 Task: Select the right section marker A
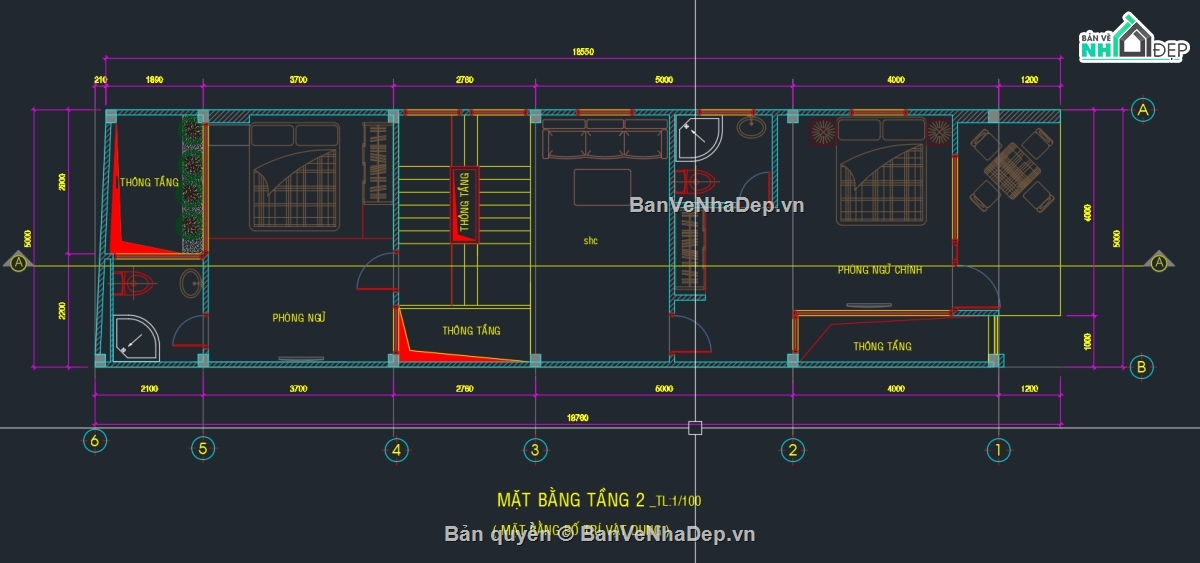tap(1159, 262)
